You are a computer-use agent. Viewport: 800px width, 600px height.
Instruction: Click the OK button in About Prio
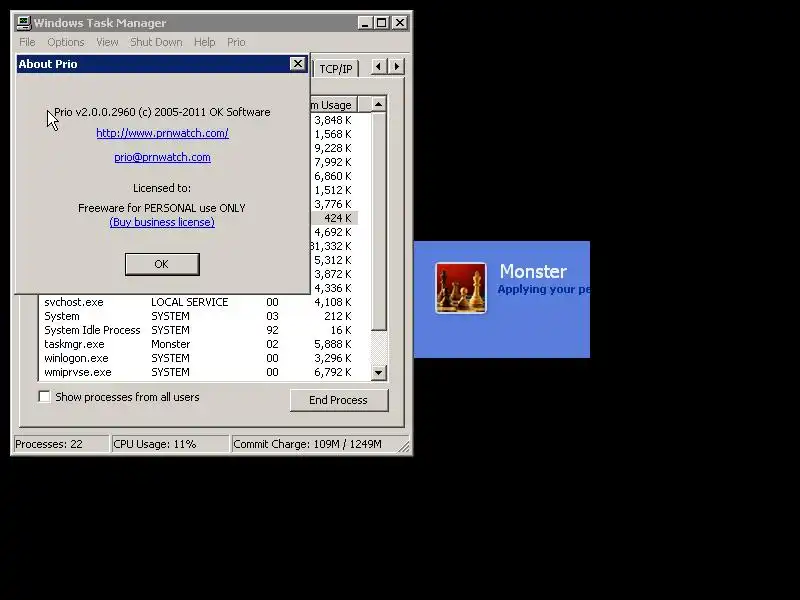(162, 264)
